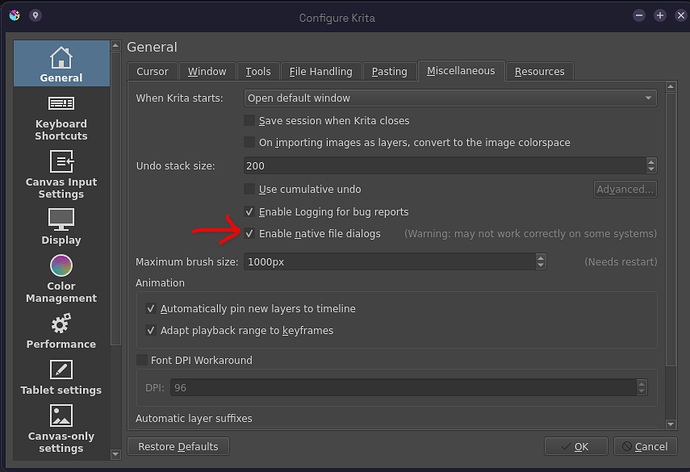Open the Keyboard Shortcuts settings page
Viewport: 690px width, 472px height.
point(61,118)
